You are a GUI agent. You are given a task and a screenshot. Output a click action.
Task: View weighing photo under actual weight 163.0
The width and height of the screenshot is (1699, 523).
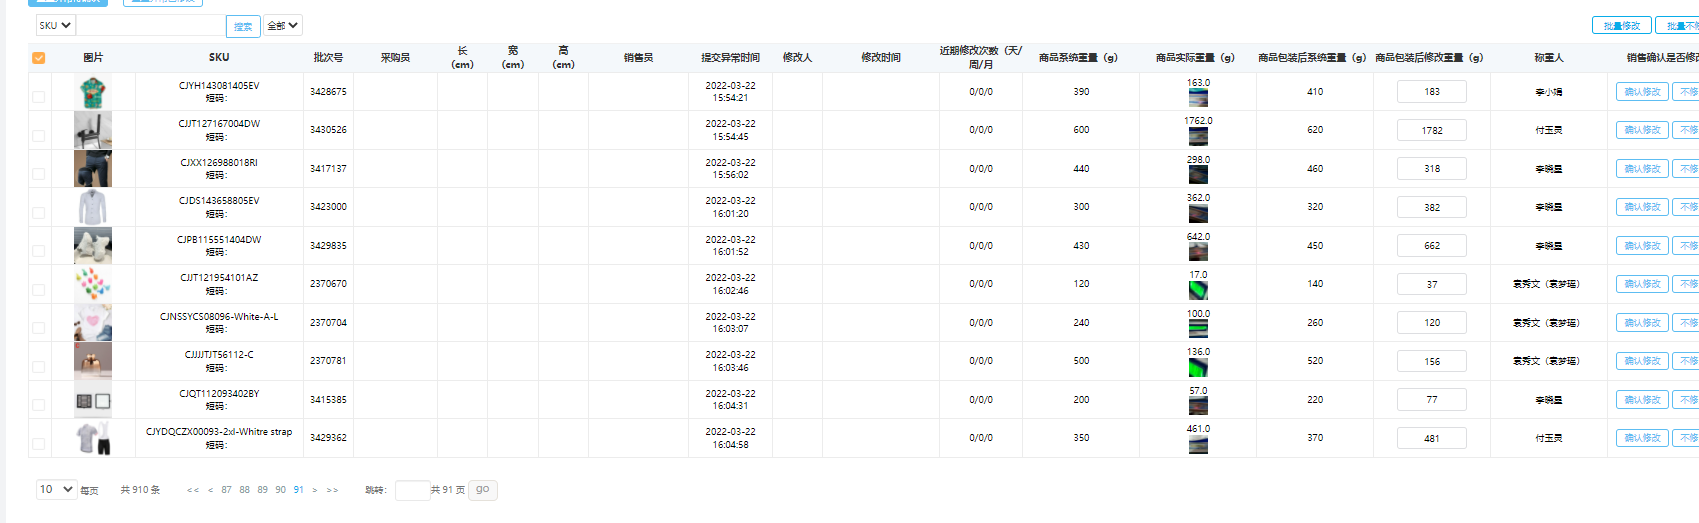(1198, 98)
